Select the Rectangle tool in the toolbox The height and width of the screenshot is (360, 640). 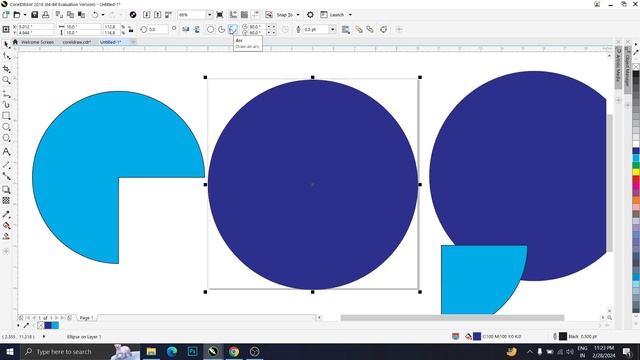click(x=6, y=116)
